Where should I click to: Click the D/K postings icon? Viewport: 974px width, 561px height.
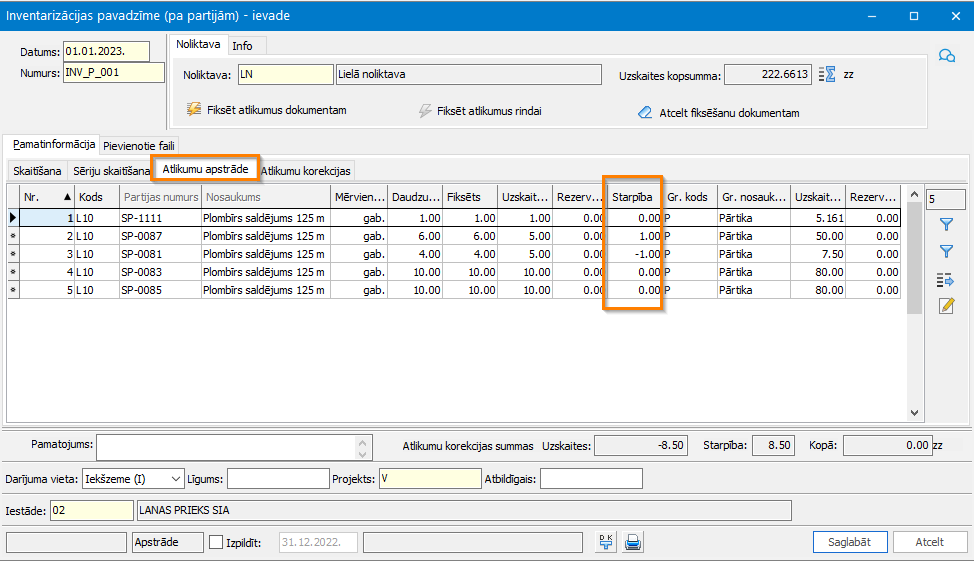(605, 542)
